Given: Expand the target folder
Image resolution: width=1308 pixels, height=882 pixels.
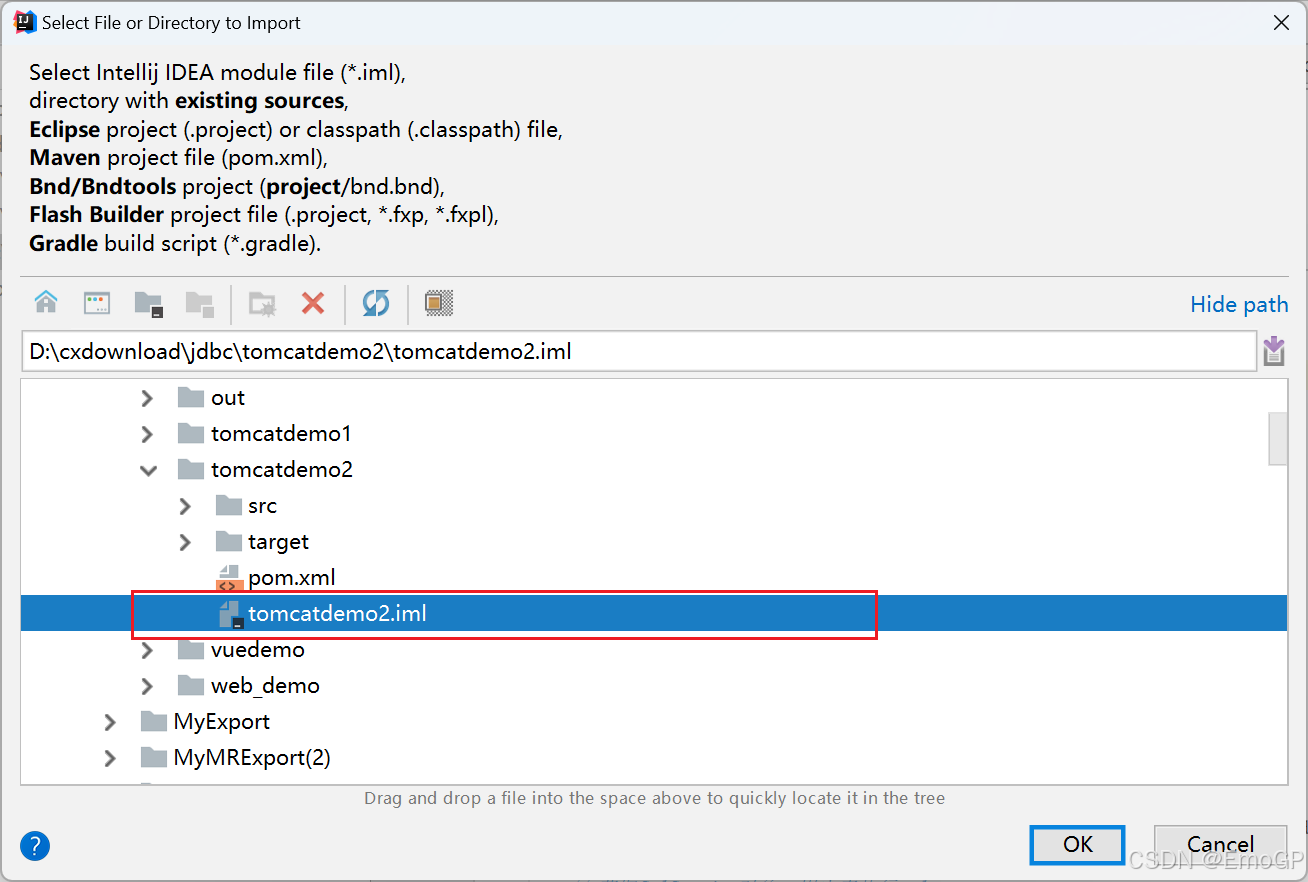Looking at the screenshot, I should (185, 542).
